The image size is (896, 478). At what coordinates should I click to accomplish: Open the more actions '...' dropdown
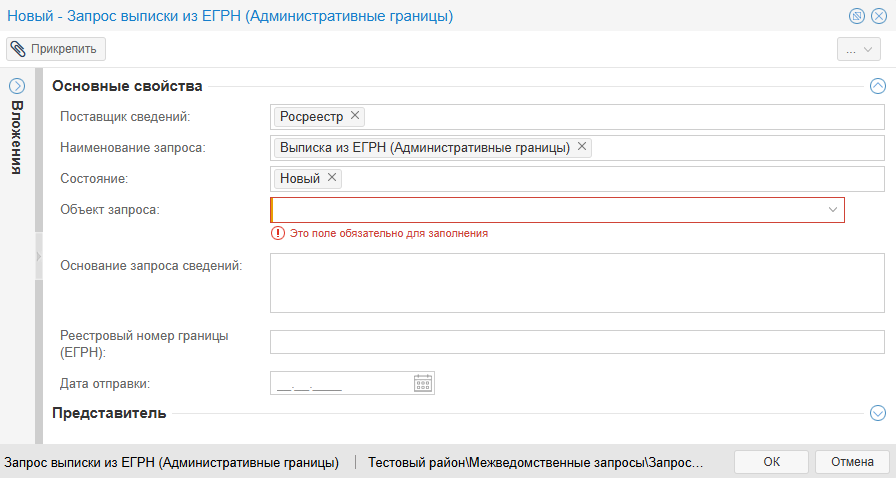point(859,49)
